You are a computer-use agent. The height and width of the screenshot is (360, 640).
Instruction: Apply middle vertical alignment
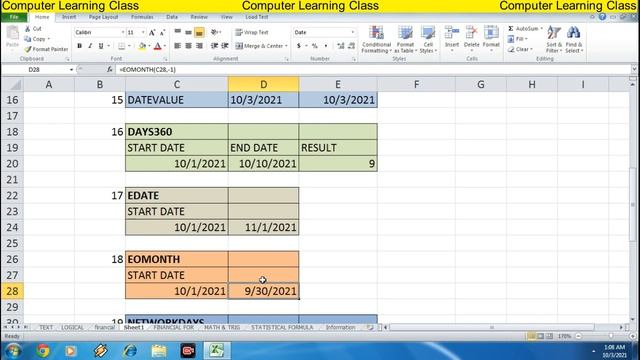(188, 32)
